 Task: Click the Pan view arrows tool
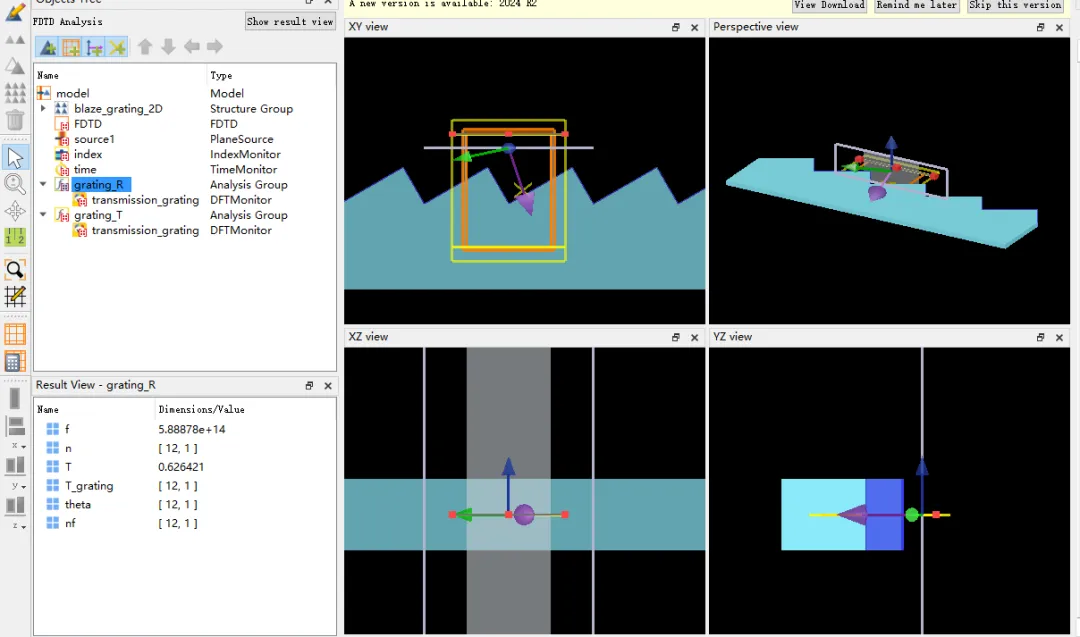tap(15, 211)
